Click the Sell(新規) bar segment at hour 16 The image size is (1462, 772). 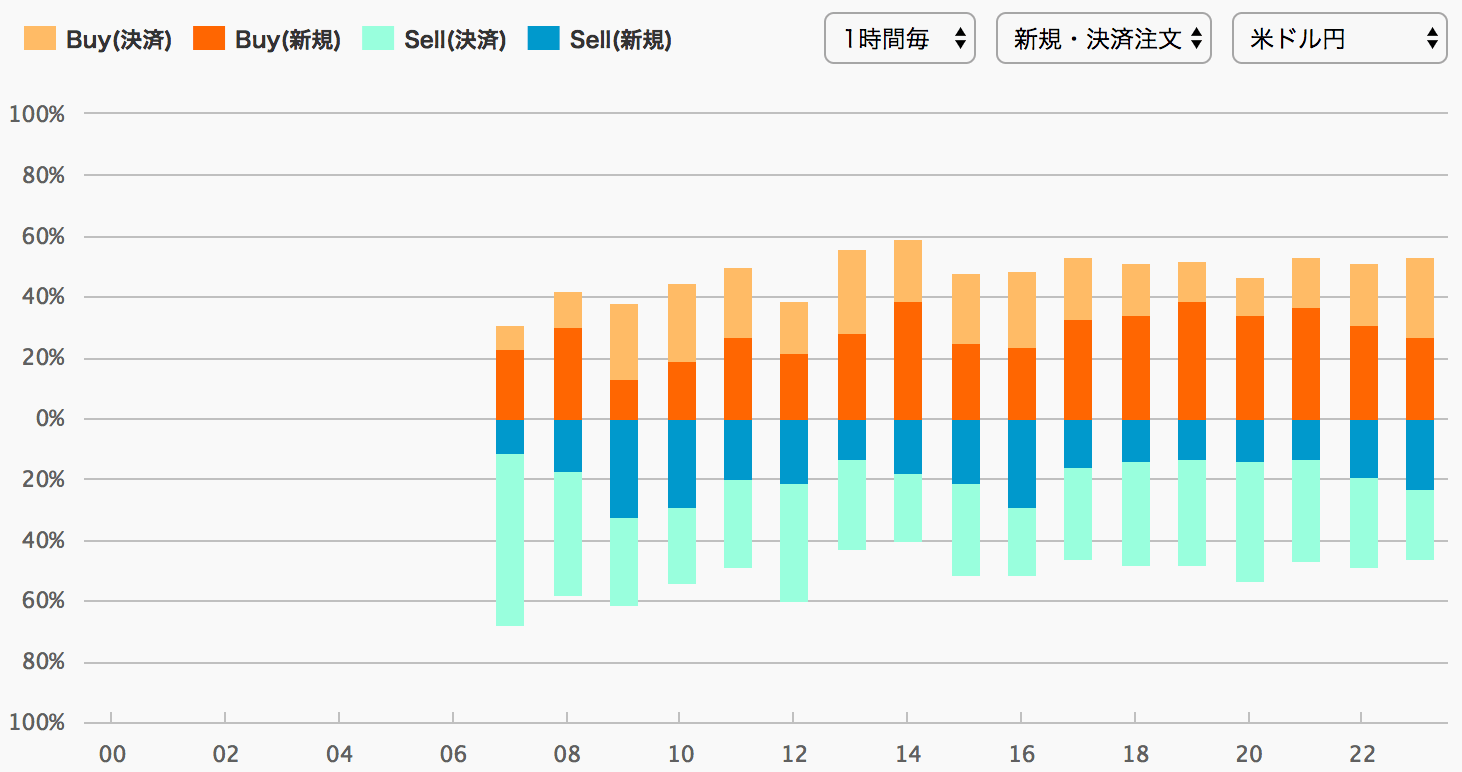point(1022,463)
